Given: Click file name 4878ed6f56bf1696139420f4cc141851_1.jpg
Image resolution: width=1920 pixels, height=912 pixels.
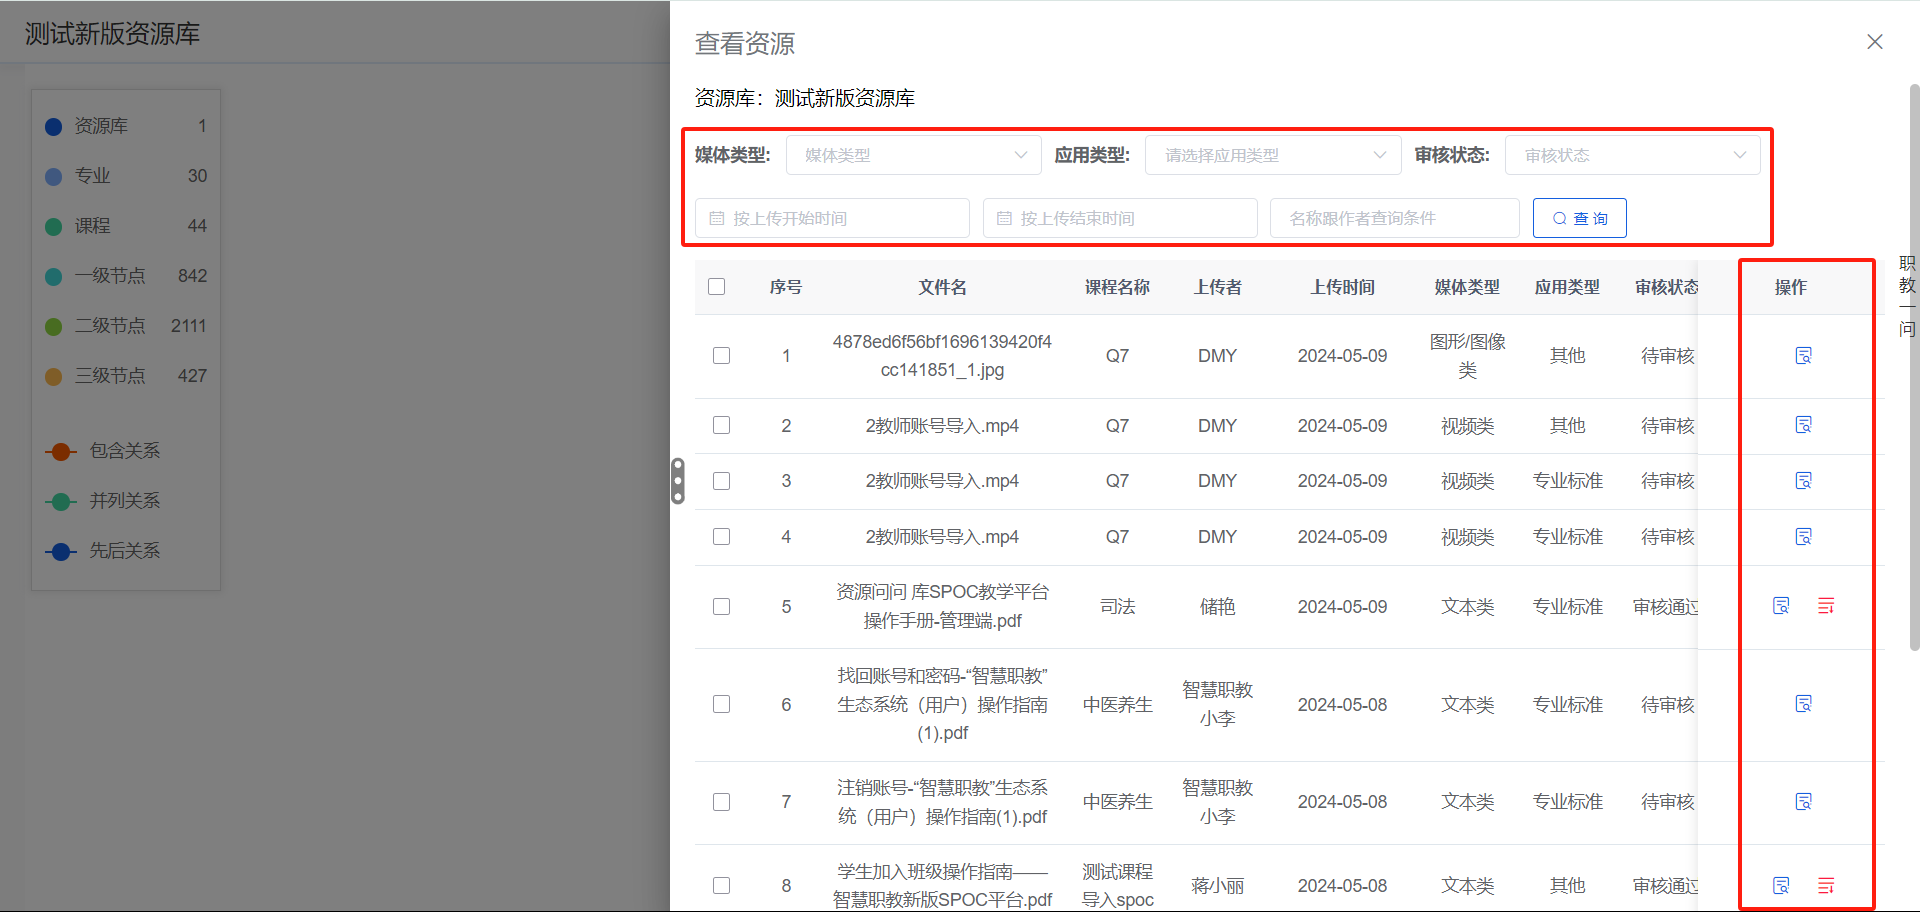Looking at the screenshot, I should coord(942,356).
